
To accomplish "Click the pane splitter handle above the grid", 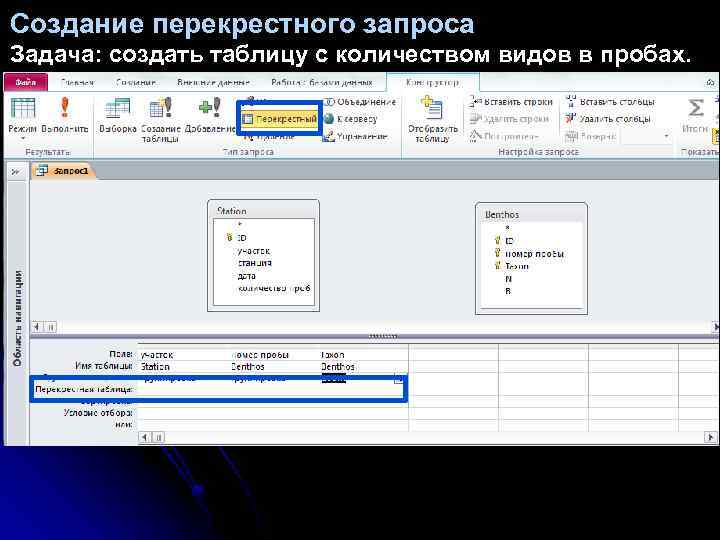I will point(383,337).
